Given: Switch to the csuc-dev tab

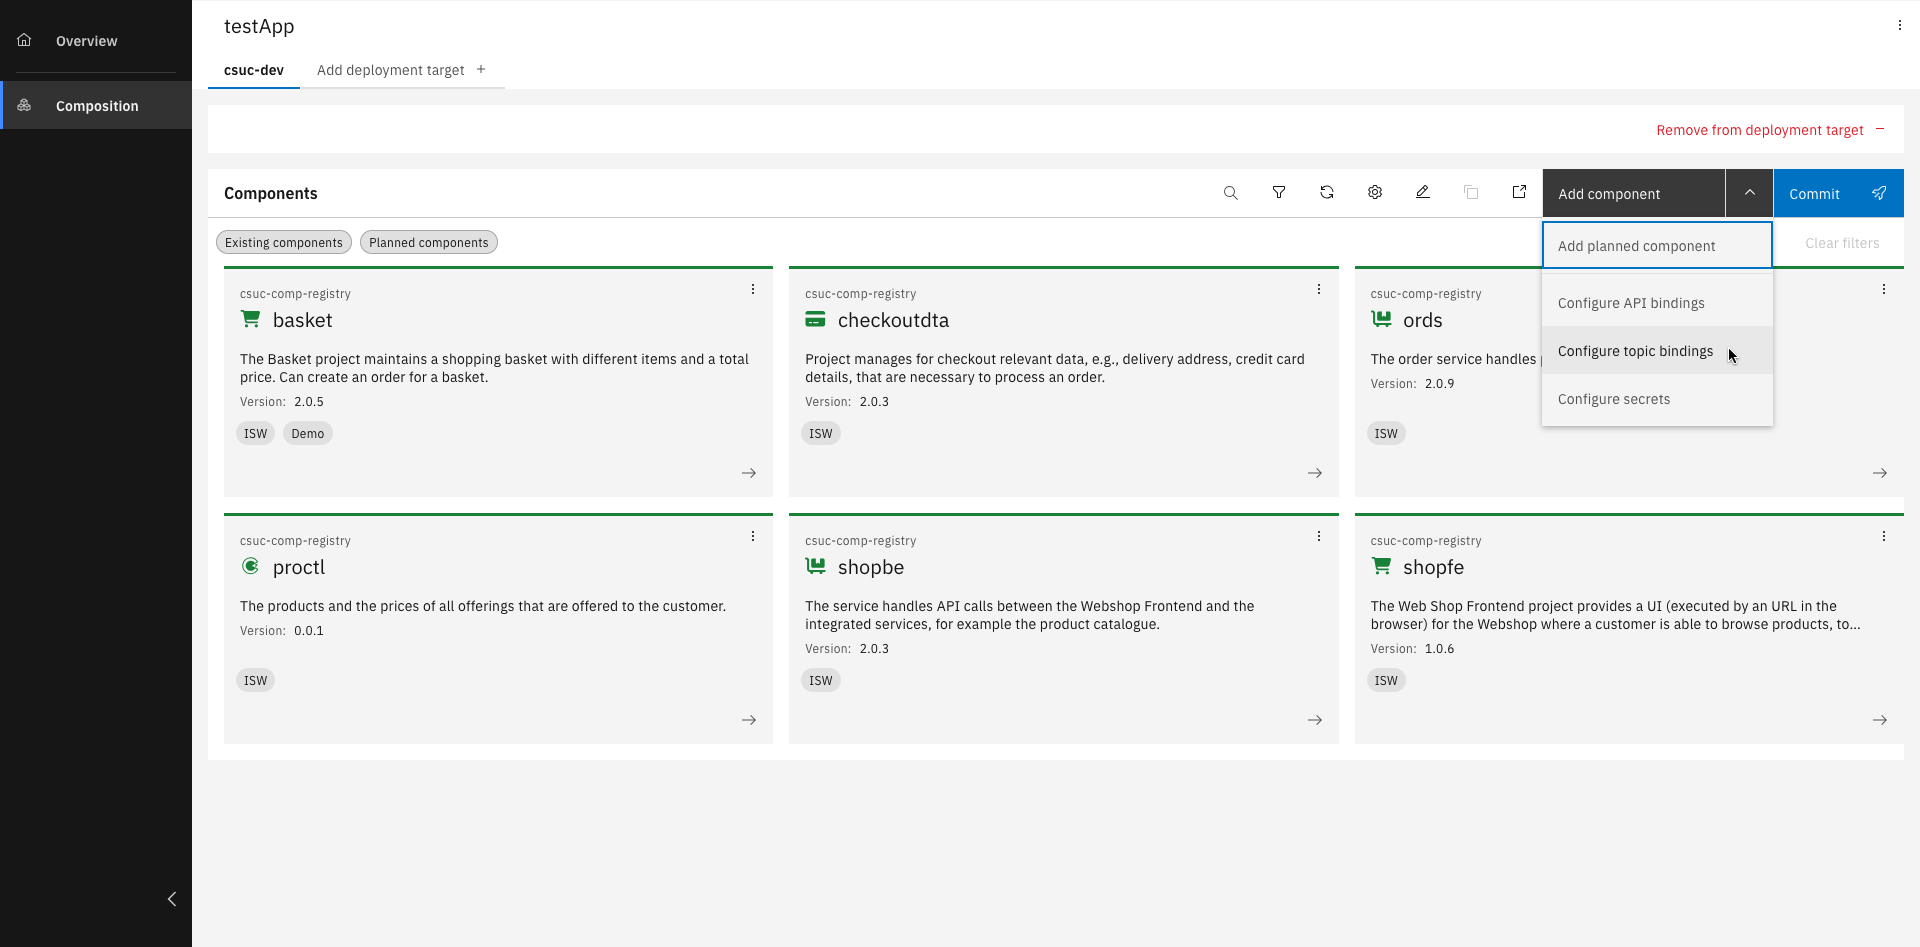Looking at the screenshot, I should tap(253, 70).
